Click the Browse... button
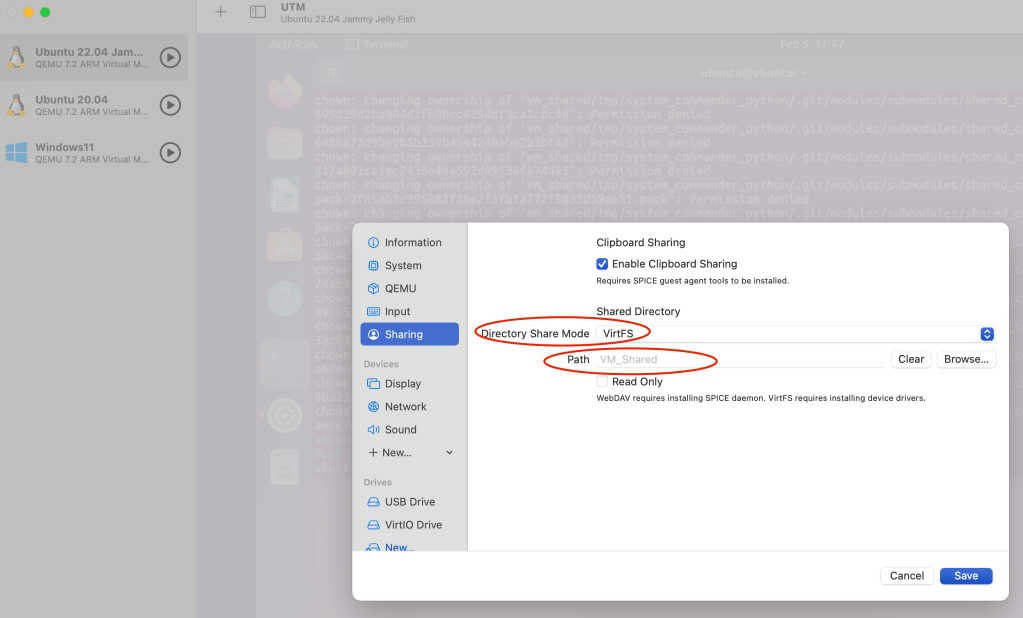Screen dimensions: 1023x618 click(966, 359)
